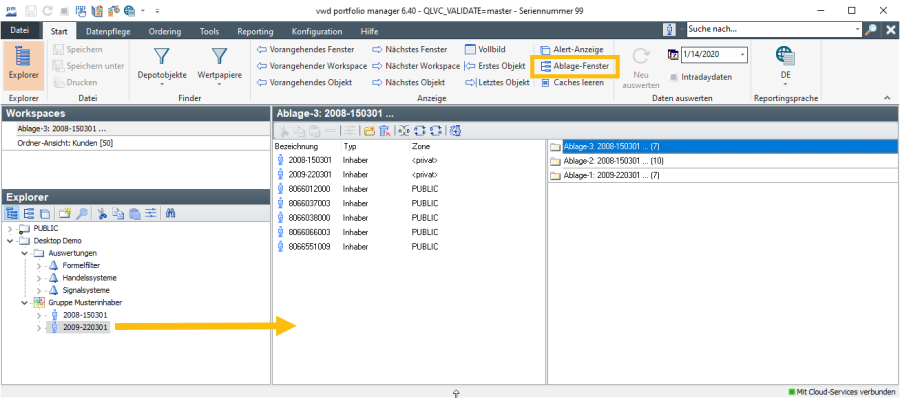Image resolution: width=900 pixels, height=398 pixels.
Task: Click the magnifier search icon in title ribbon
Action: point(871,29)
